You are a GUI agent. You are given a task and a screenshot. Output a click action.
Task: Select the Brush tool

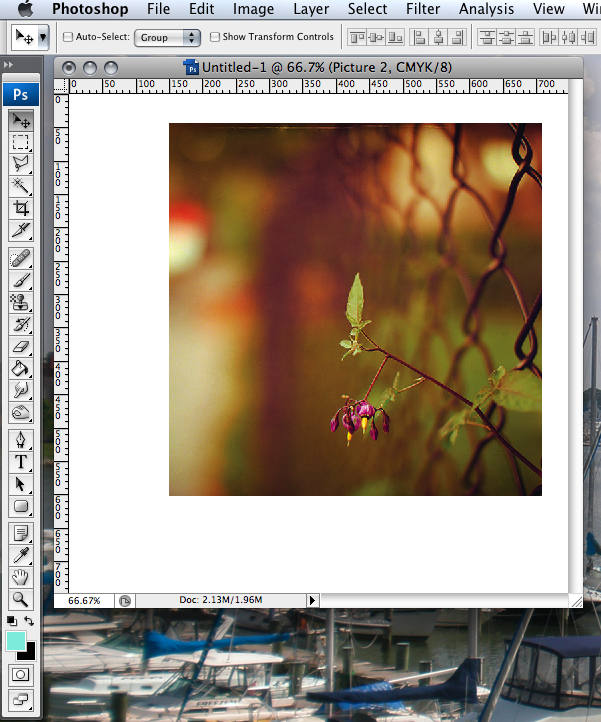coord(21,280)
